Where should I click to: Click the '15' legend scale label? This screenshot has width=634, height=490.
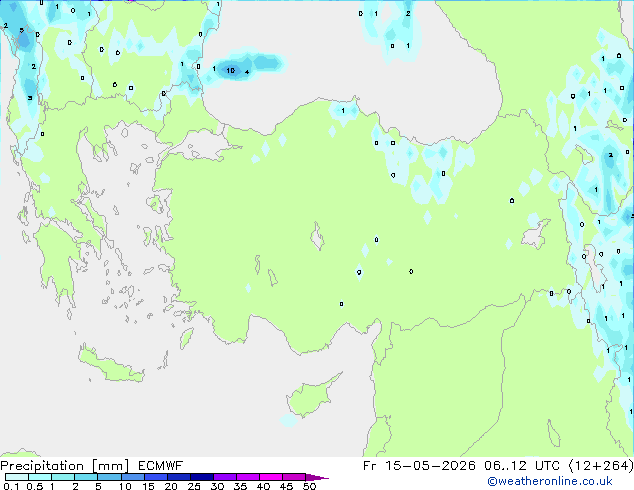(x=148, y=486)
